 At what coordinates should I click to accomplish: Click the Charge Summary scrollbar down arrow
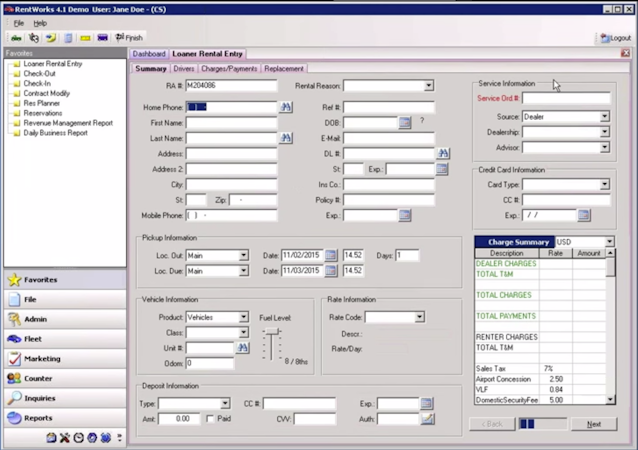pyautogui.click(x=610, y=400)
